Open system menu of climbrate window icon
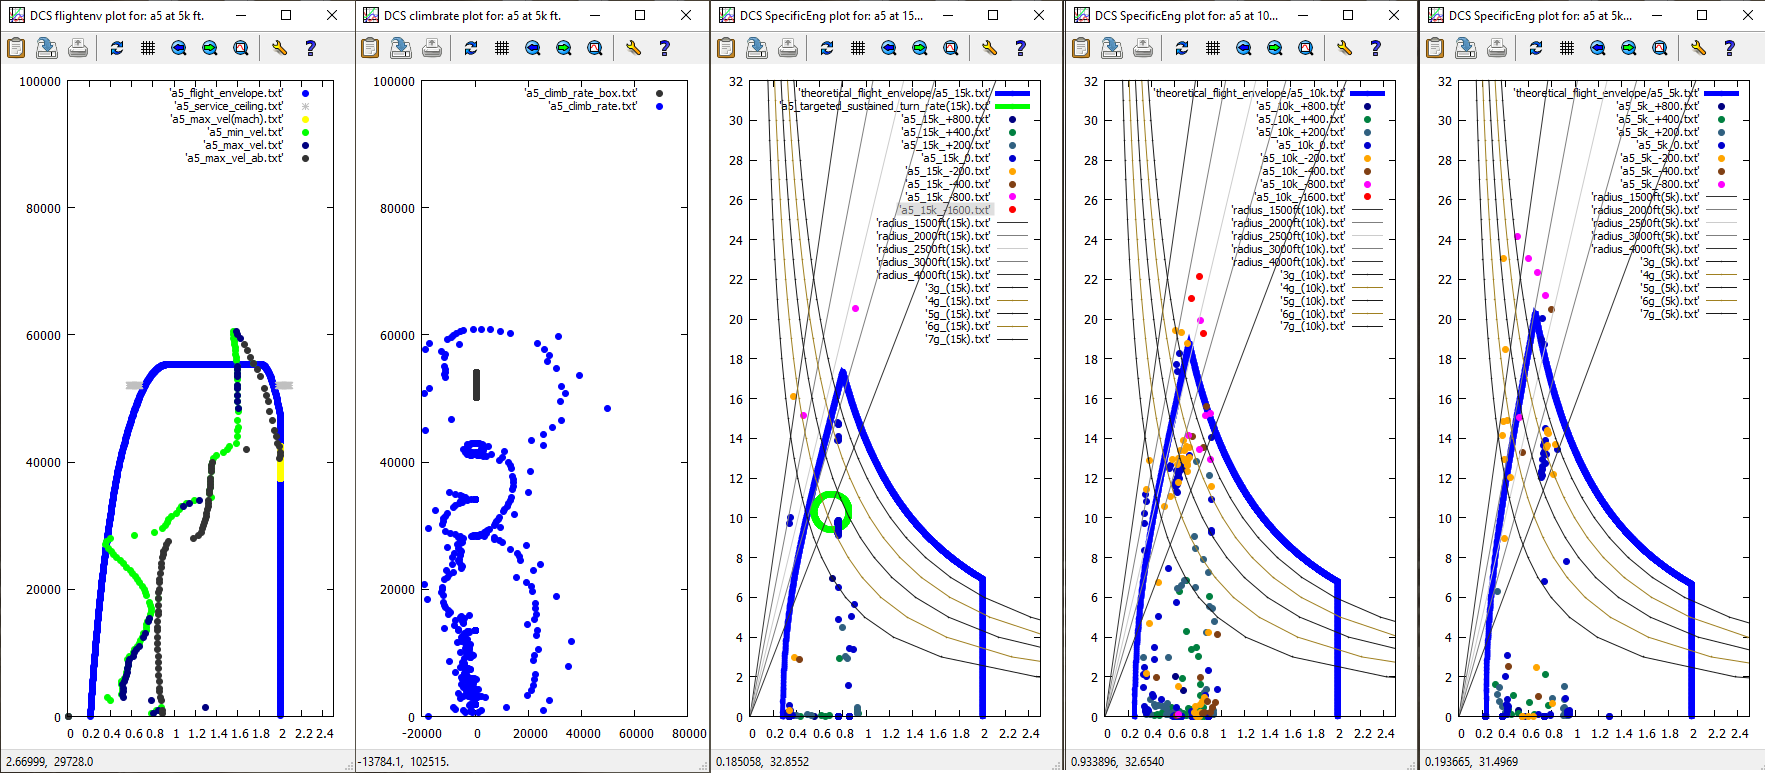The height and width of the screenshot is (773, 1765). 371,15
